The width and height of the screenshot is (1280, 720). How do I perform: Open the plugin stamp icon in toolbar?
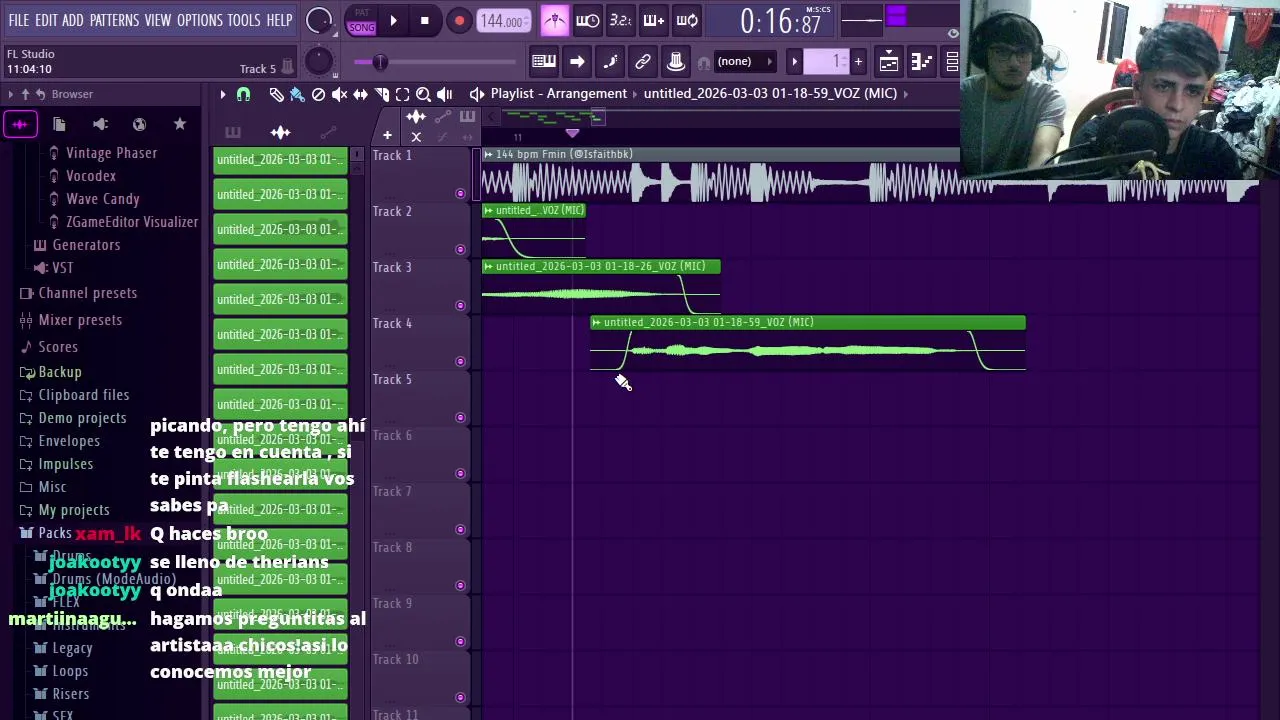pyautogui.click(x=676, y=62)
